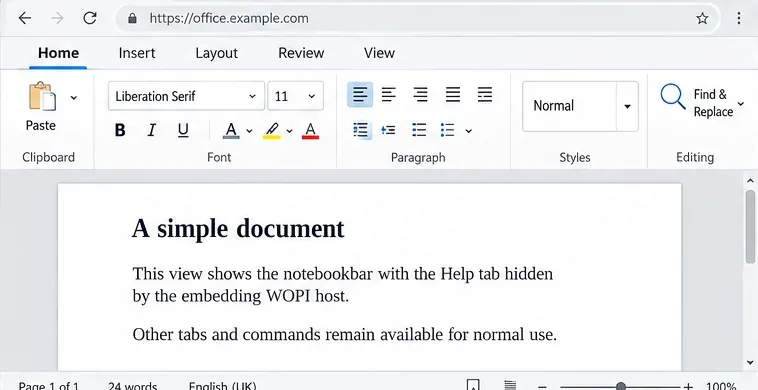Switch to the Review tab

click(x=301, y=53)
